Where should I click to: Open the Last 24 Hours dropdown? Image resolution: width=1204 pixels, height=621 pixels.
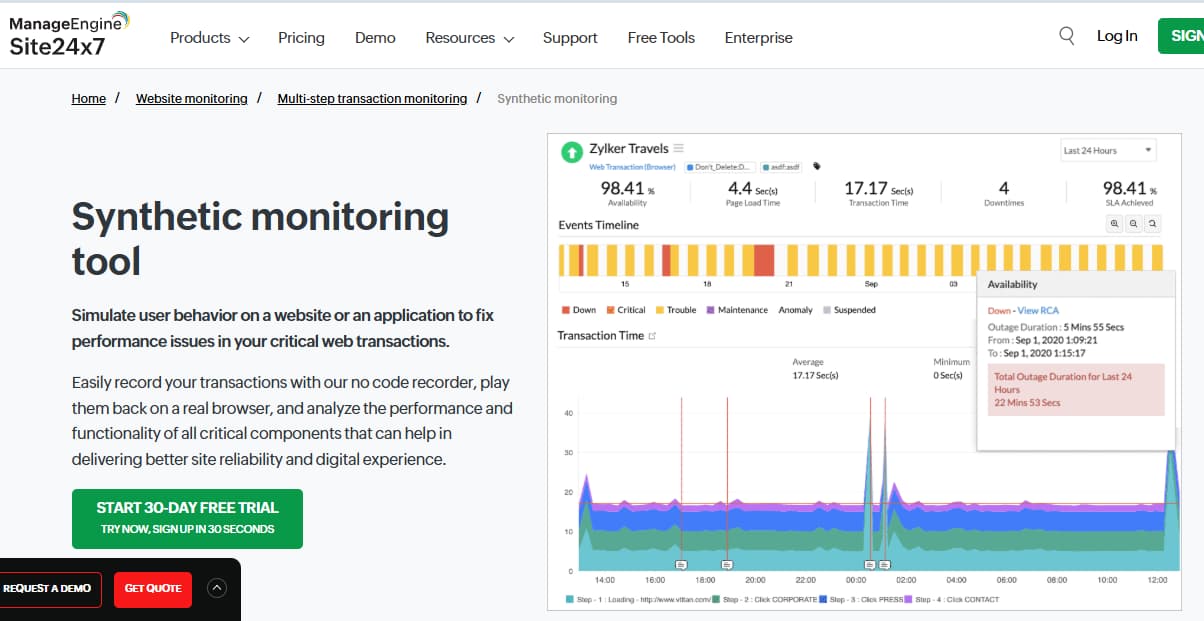pyautogui.click(x=1107, y=149)
